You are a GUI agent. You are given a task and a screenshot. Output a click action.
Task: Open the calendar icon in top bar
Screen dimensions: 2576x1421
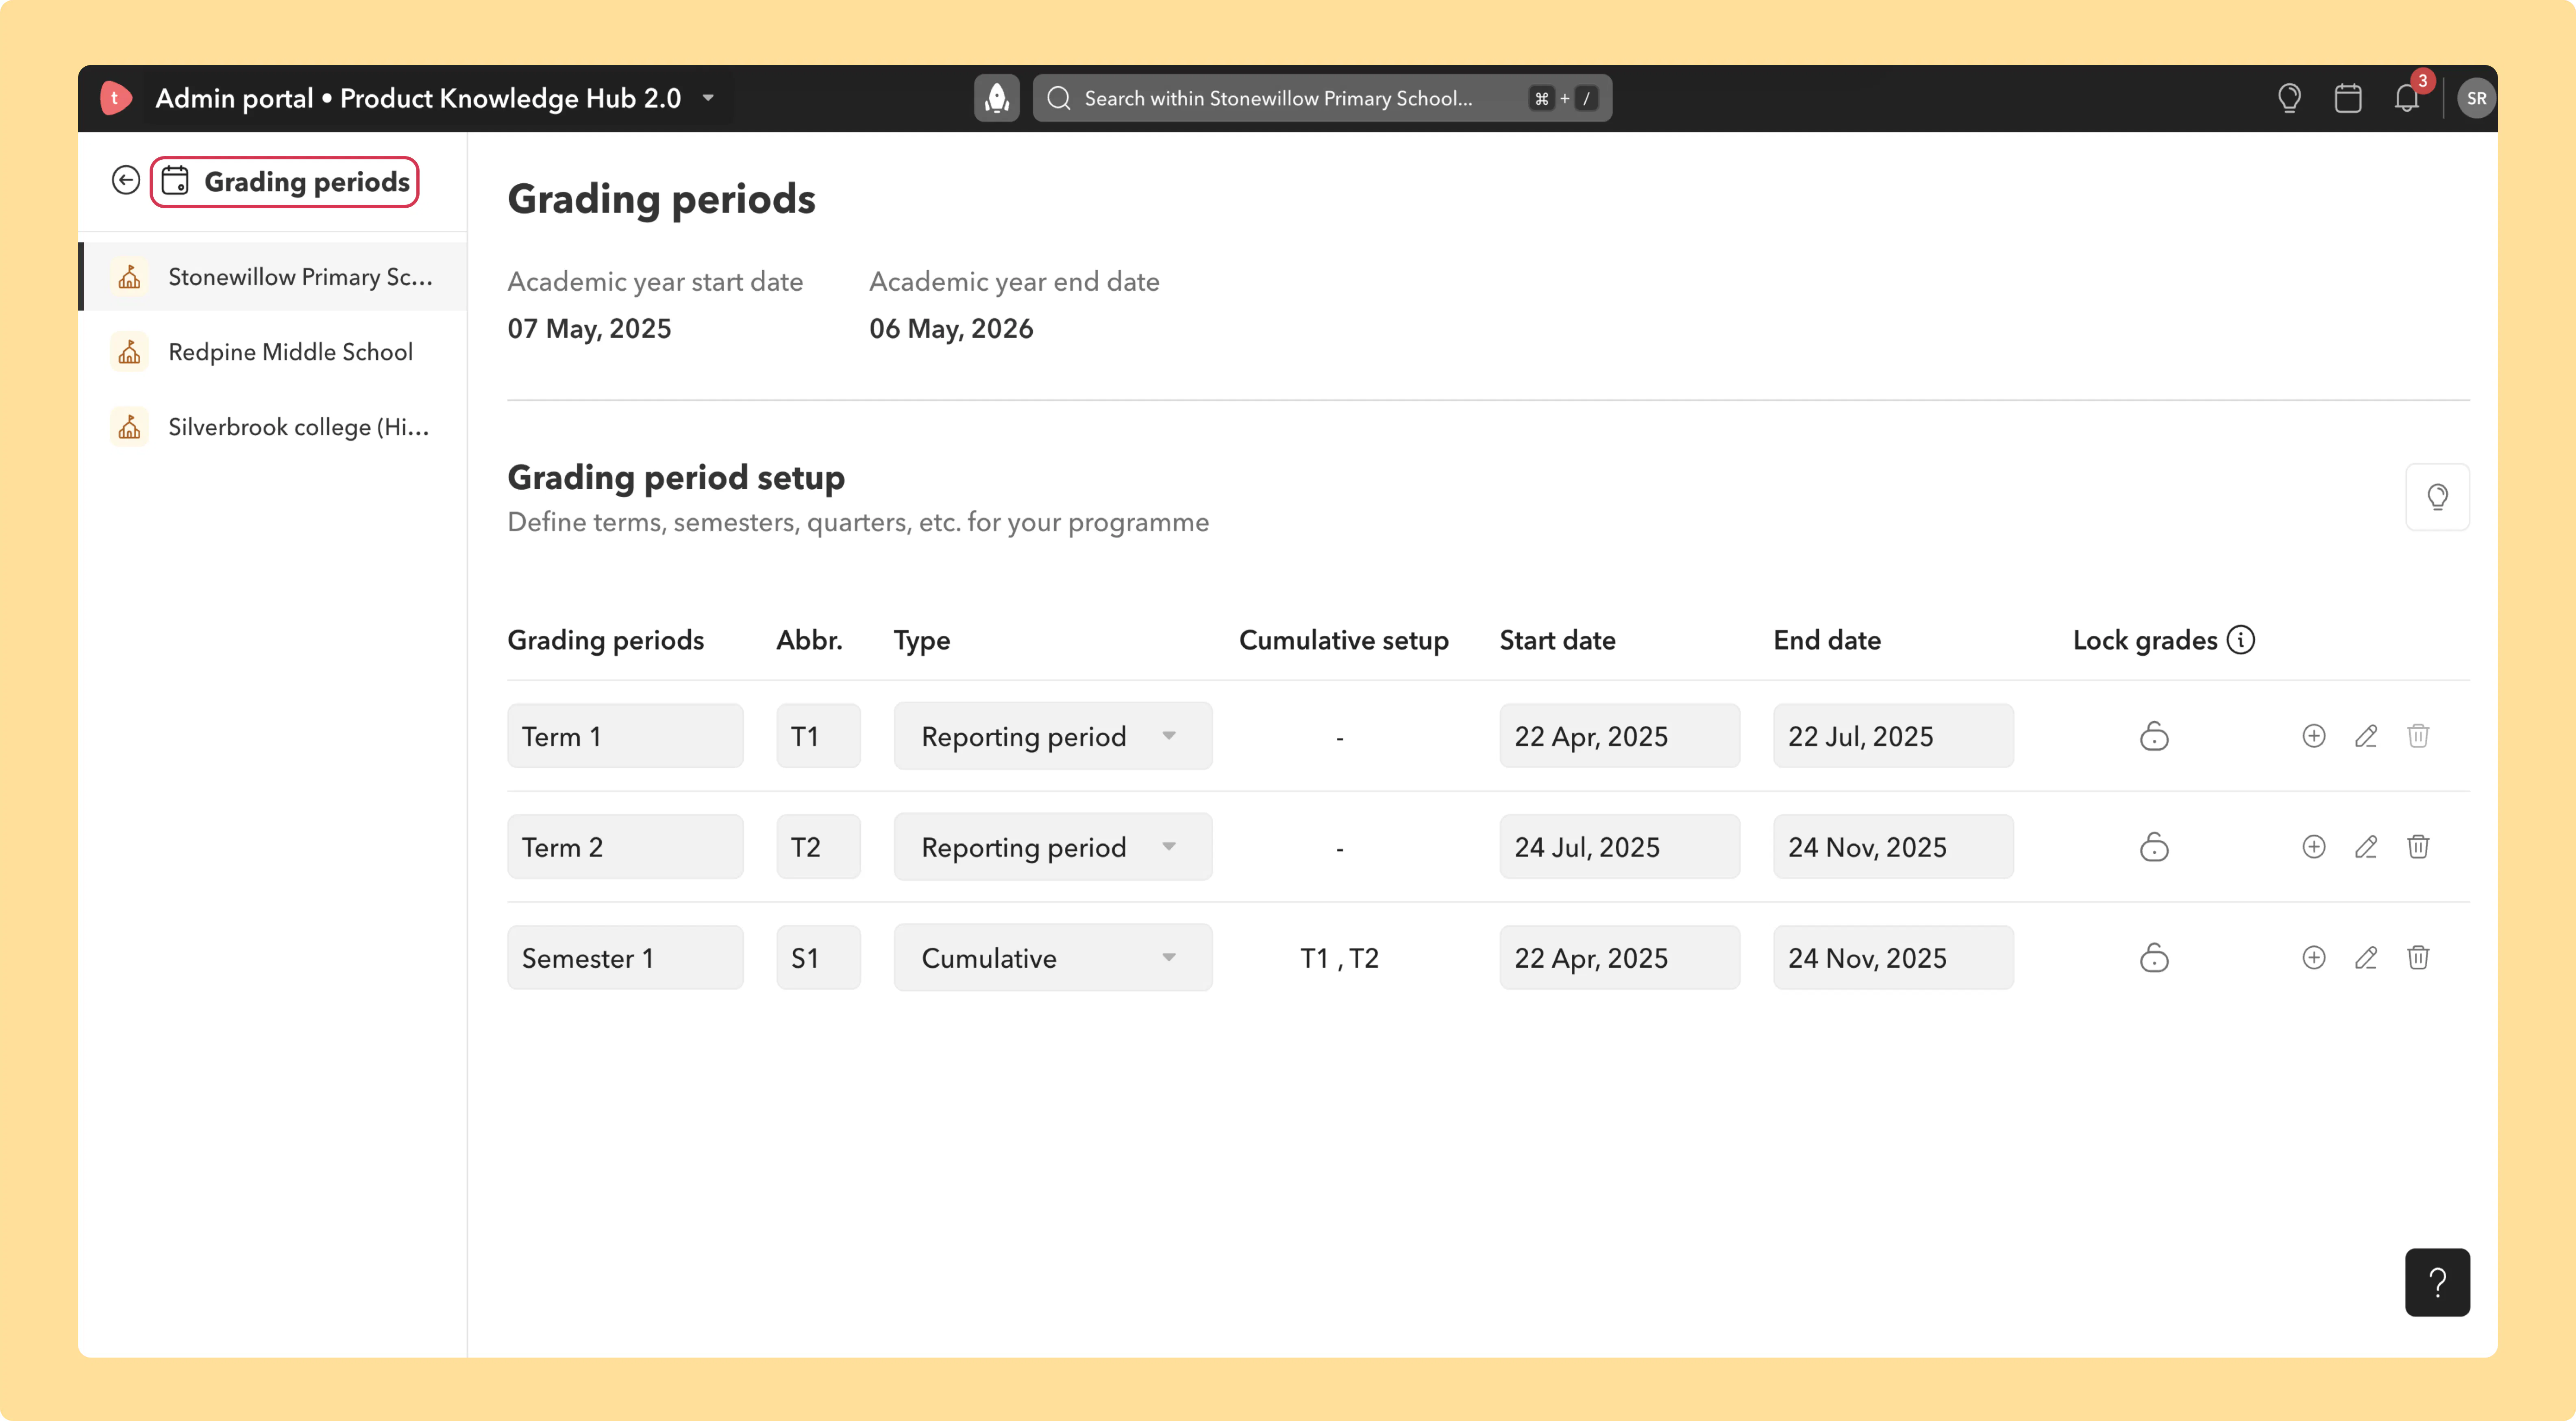pyautogui.click(x=2348, y=98)
